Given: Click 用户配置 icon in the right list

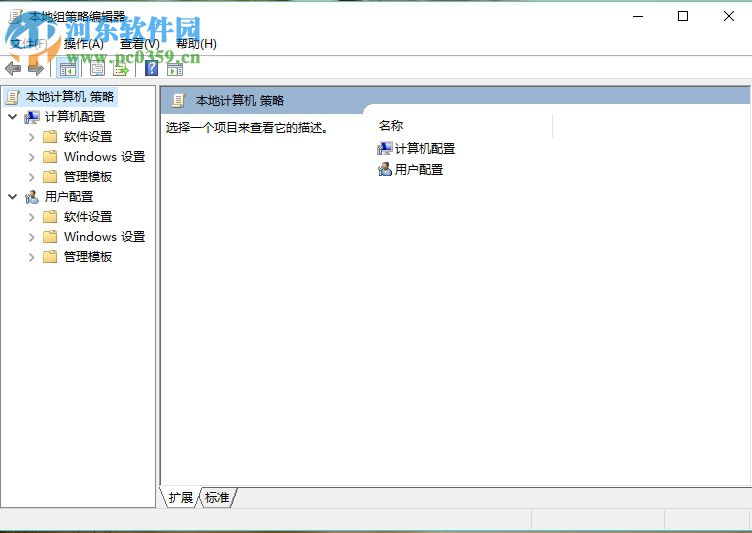Looking at the screenshot, I should coord(385,169).
